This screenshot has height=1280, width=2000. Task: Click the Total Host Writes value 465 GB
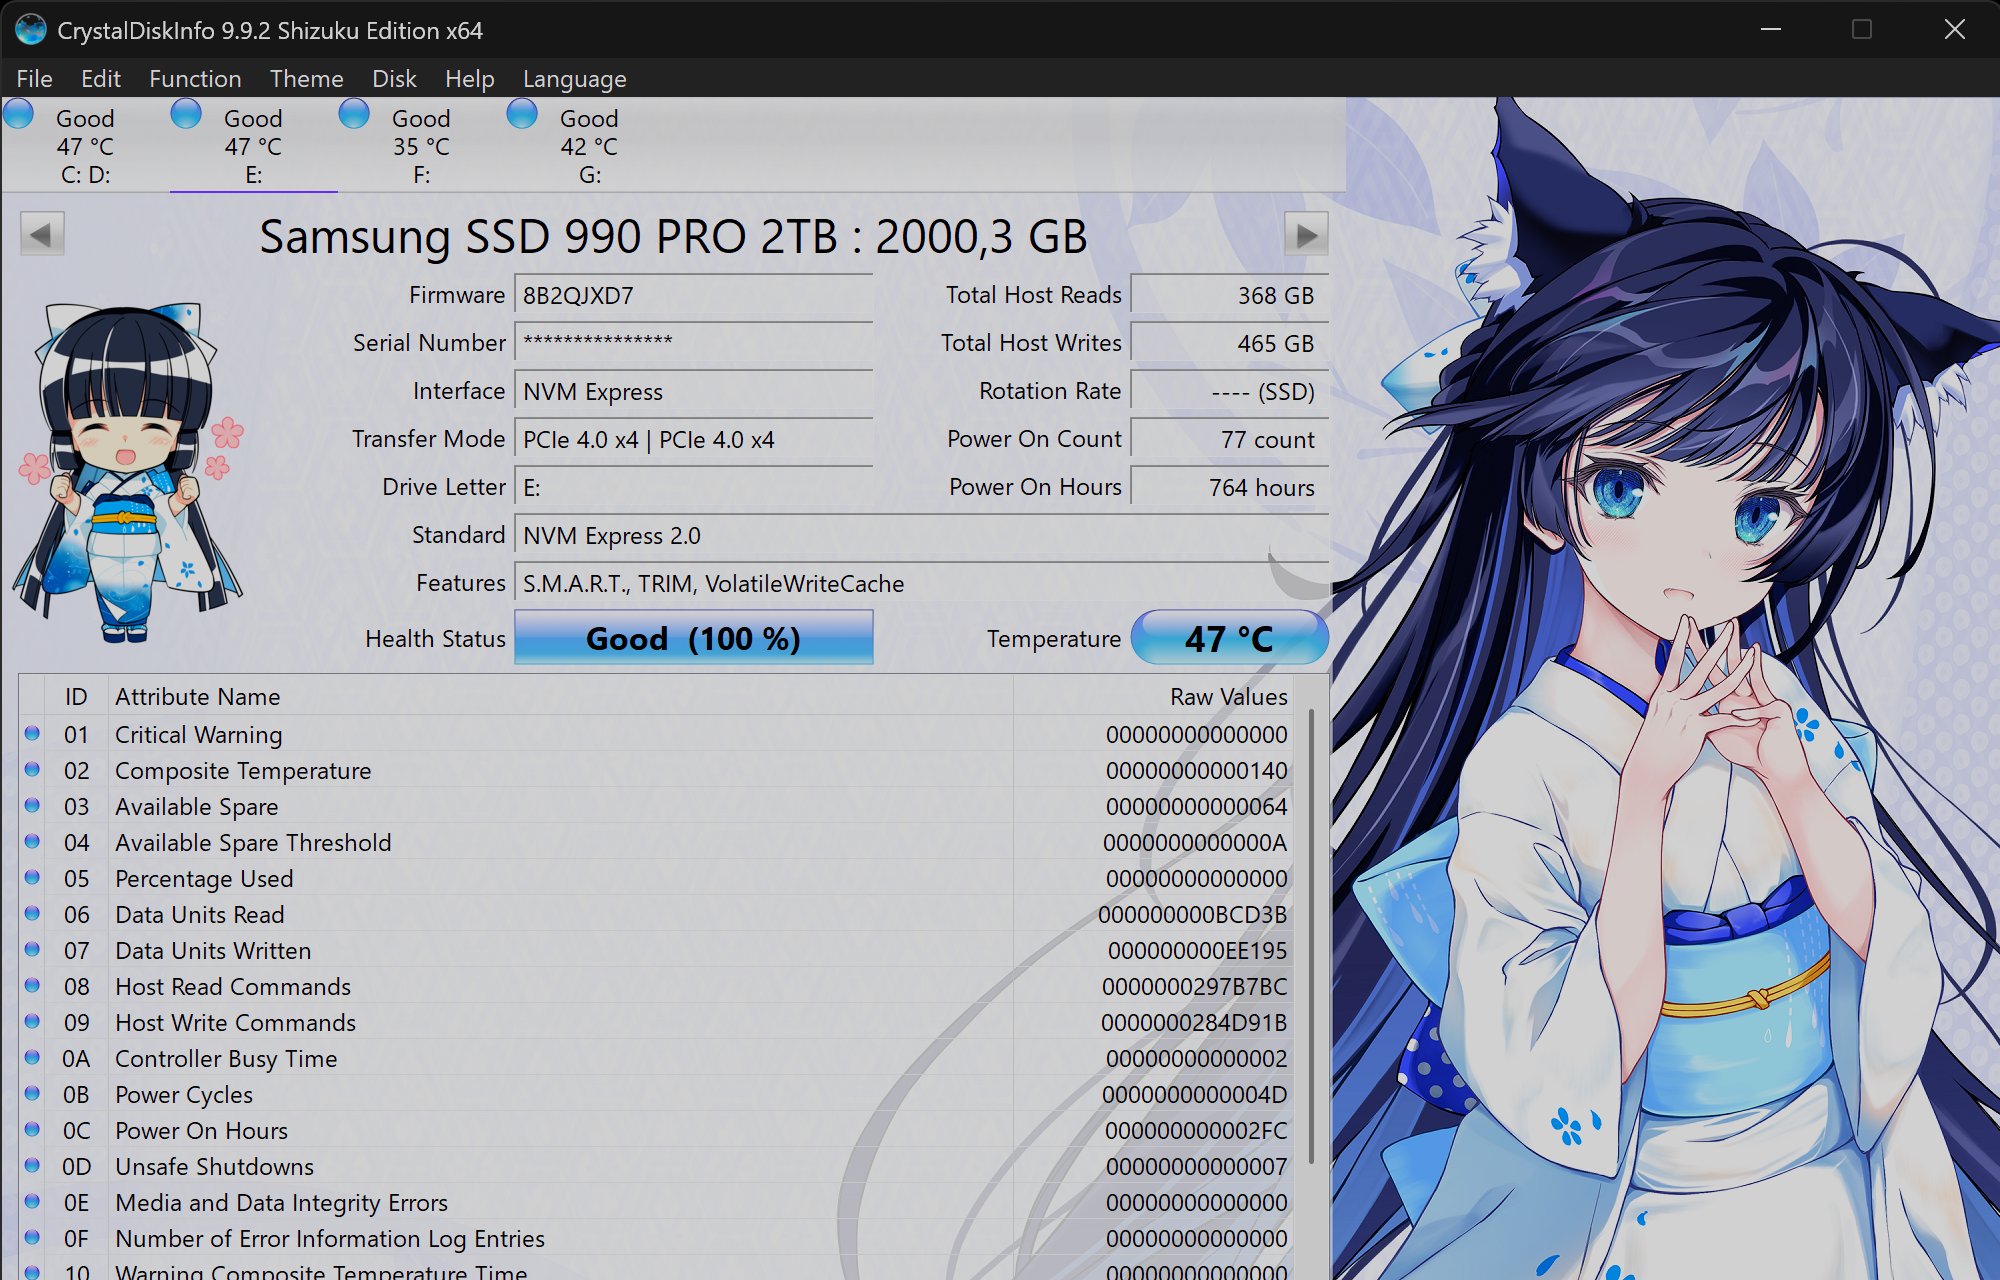click(1230, 344)
